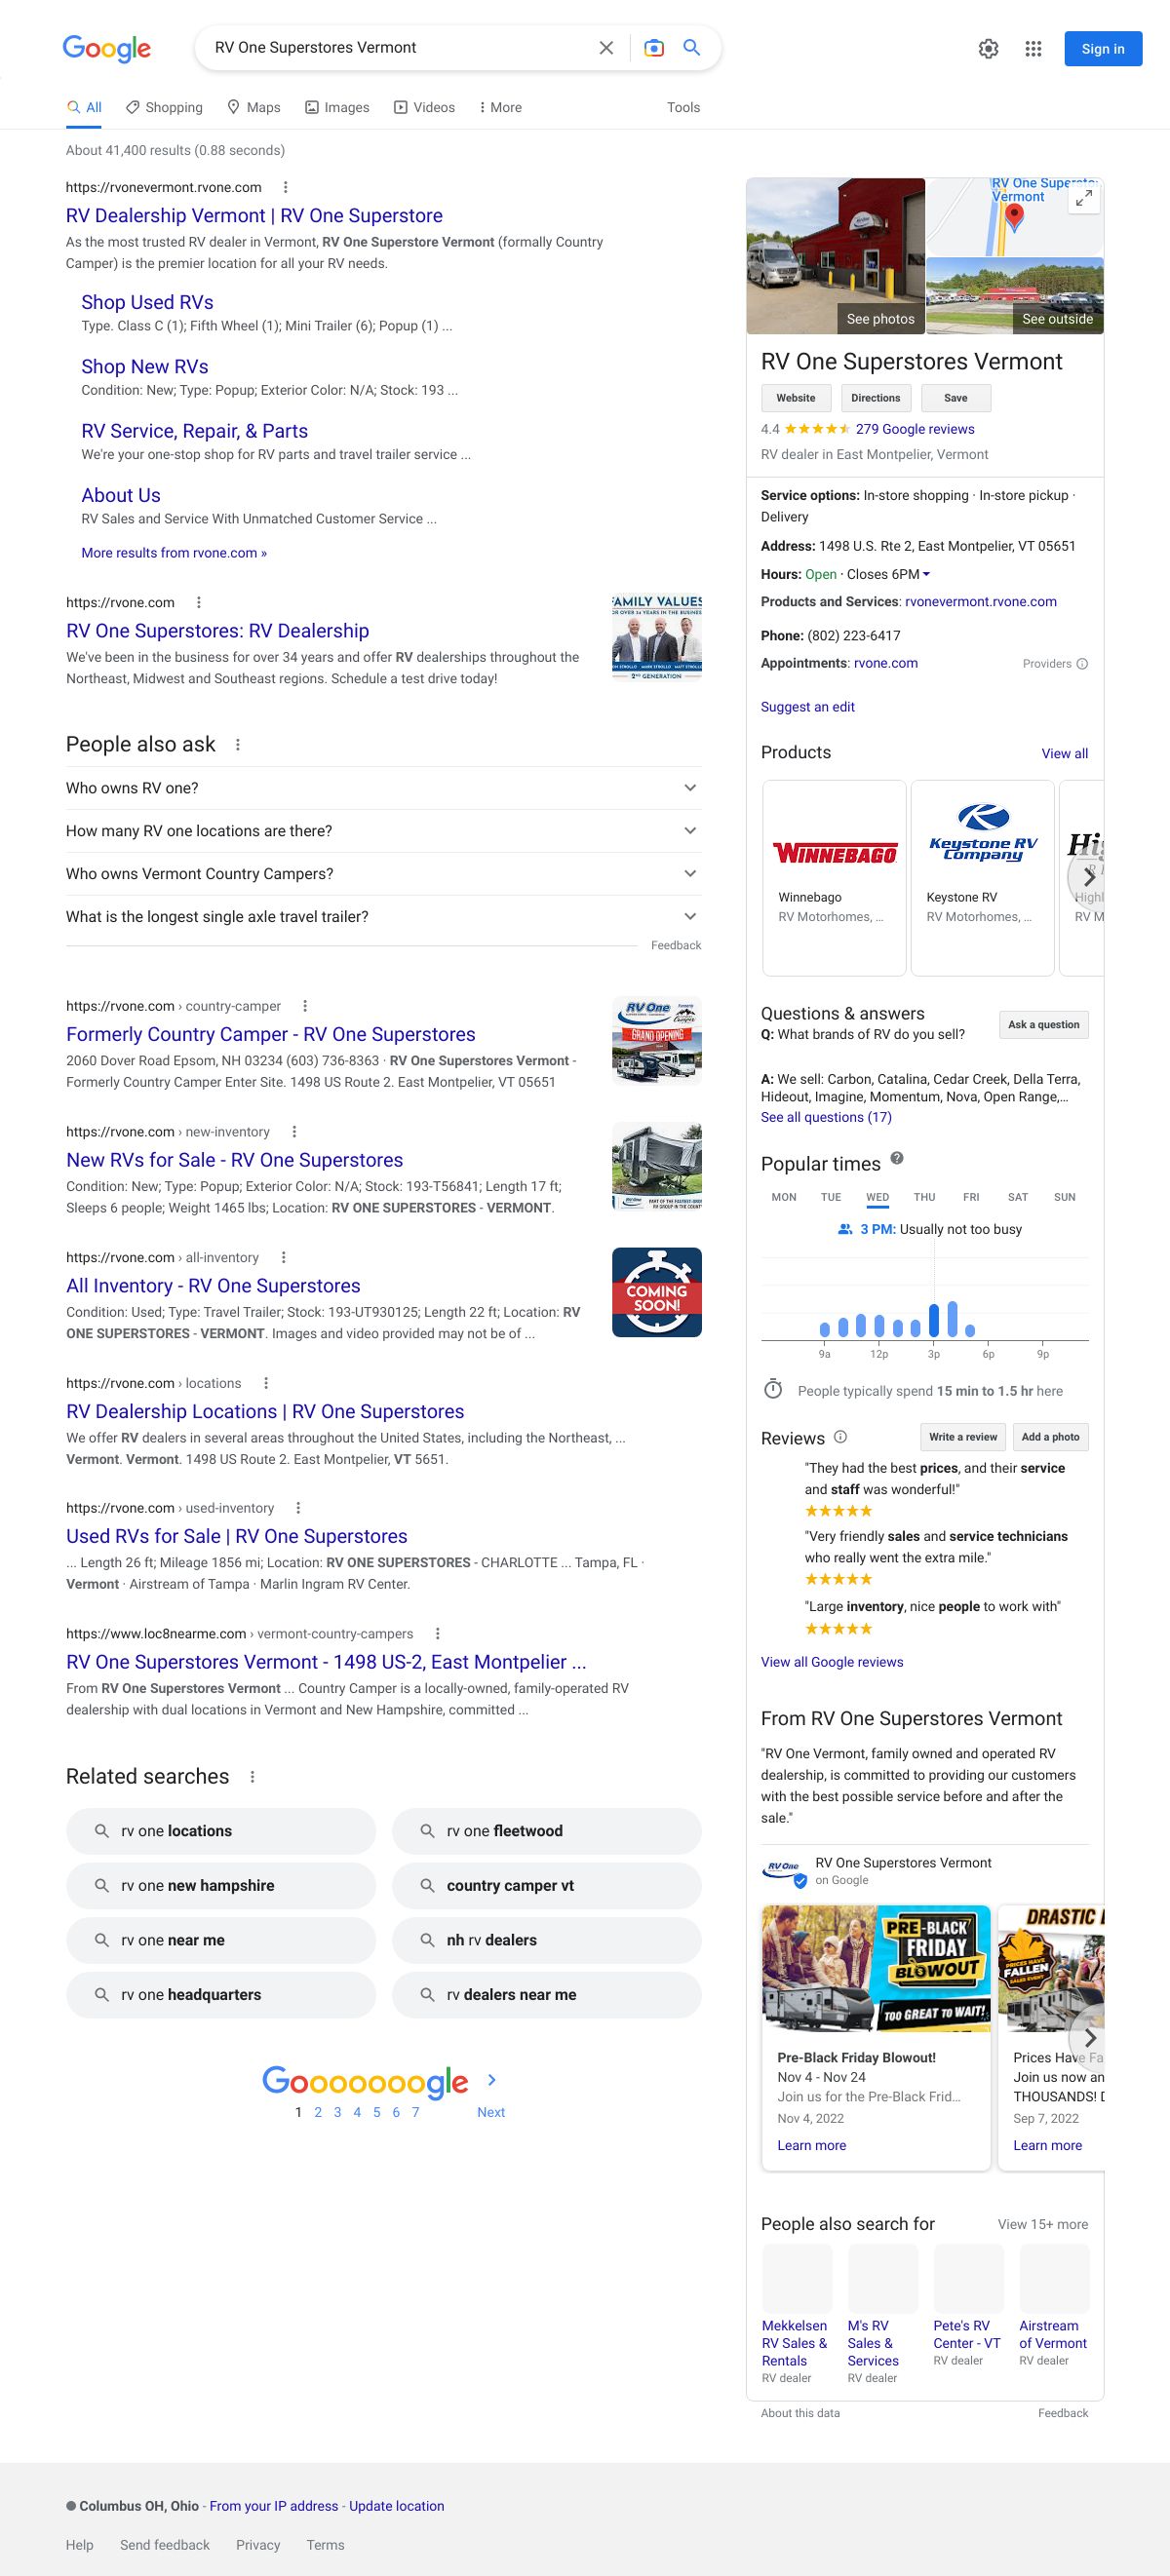Switch to the Images tab

click(337, 107)
